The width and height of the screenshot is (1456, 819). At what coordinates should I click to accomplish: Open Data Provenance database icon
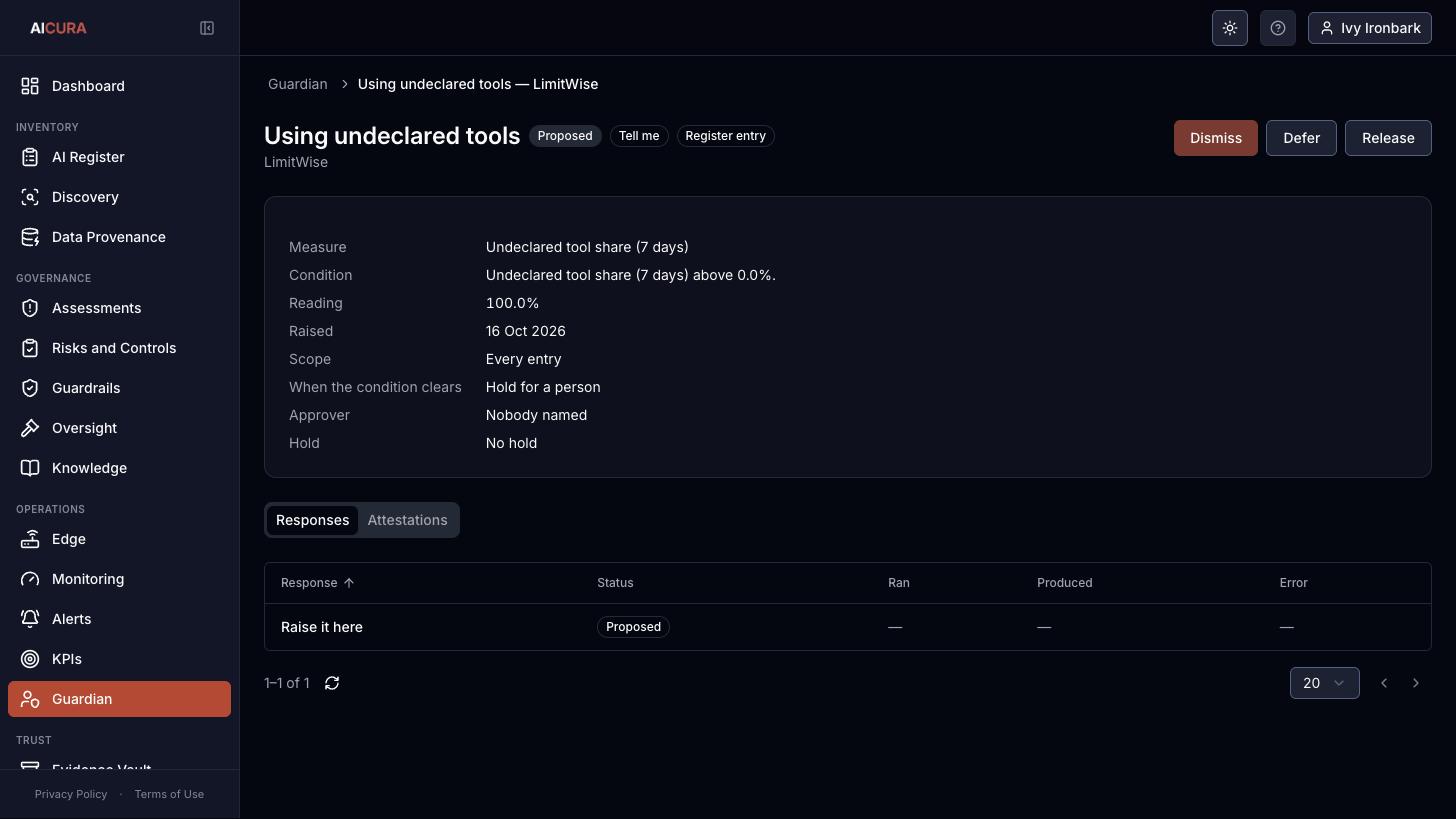point(30,237)
